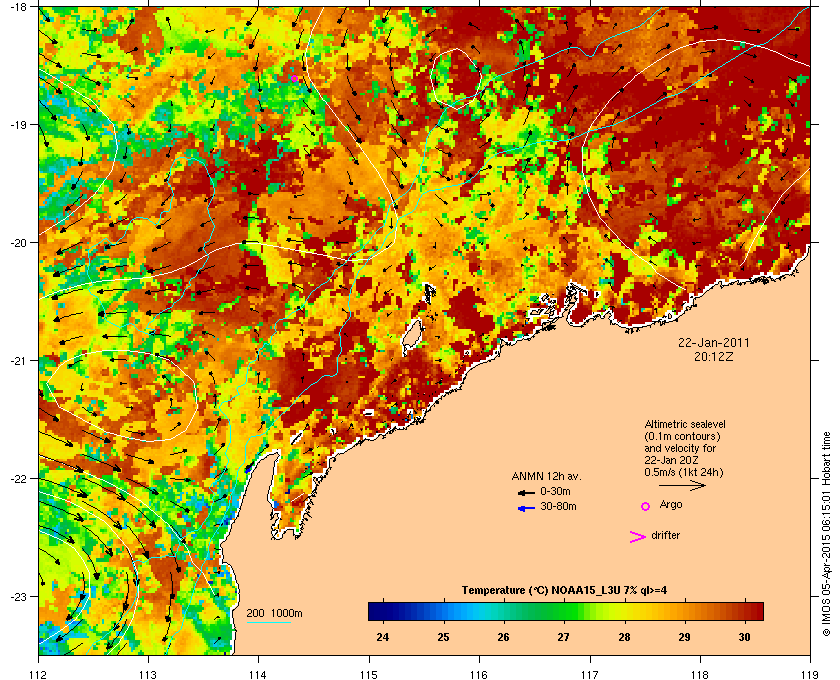The height and width of the screenshot is (680, 840).
Task: Click the Temperature NOAA15_L3U colorbar title
Action: point(564,591)
